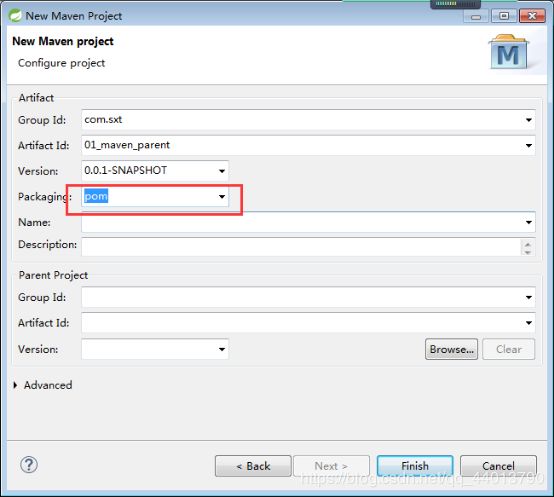Click the Finish button
The width and height of the screenshot is (554, 497).
(x=415, y=466)
